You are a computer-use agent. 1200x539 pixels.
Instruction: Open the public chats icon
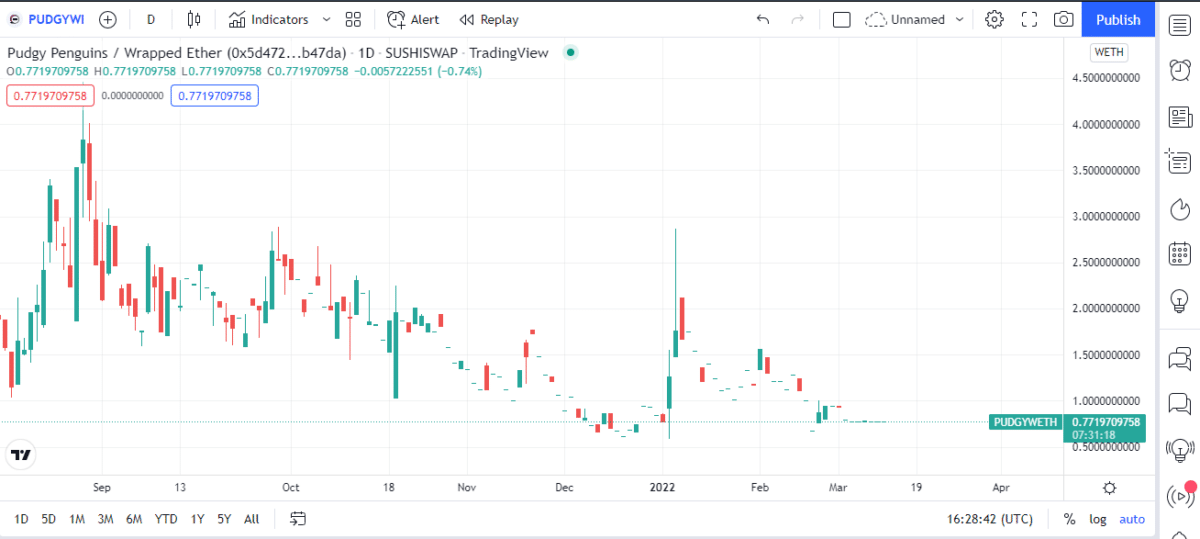[x=1180, y=357]
